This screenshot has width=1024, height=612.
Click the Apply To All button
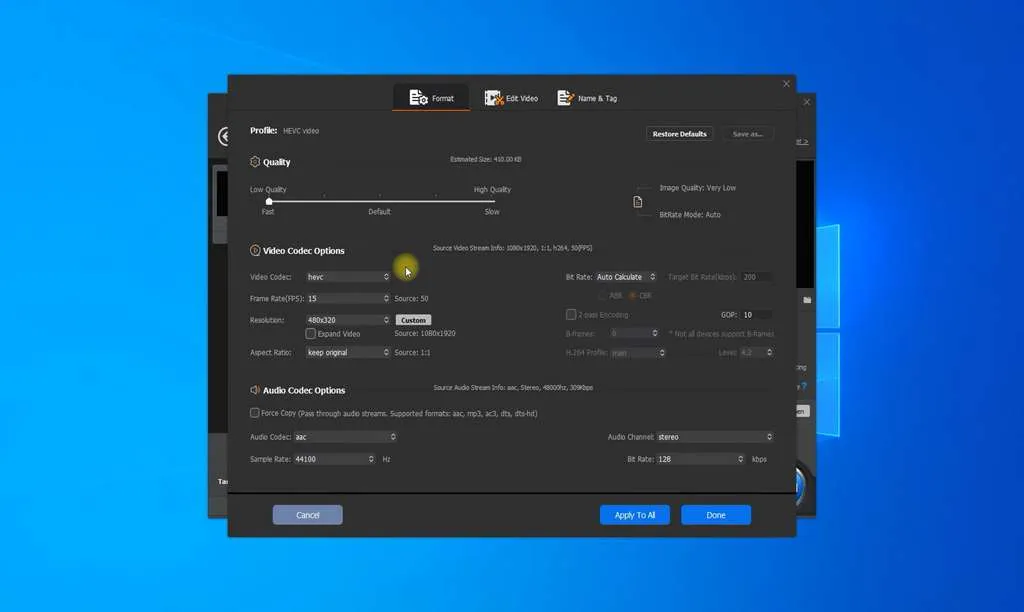pos(634,514)
